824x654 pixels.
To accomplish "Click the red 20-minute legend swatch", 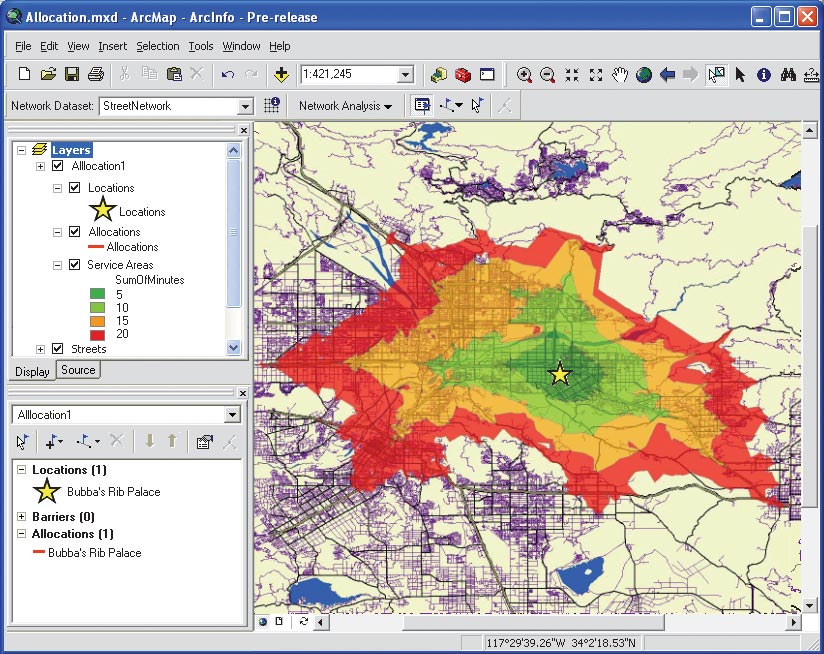I will tap(96, 334).
